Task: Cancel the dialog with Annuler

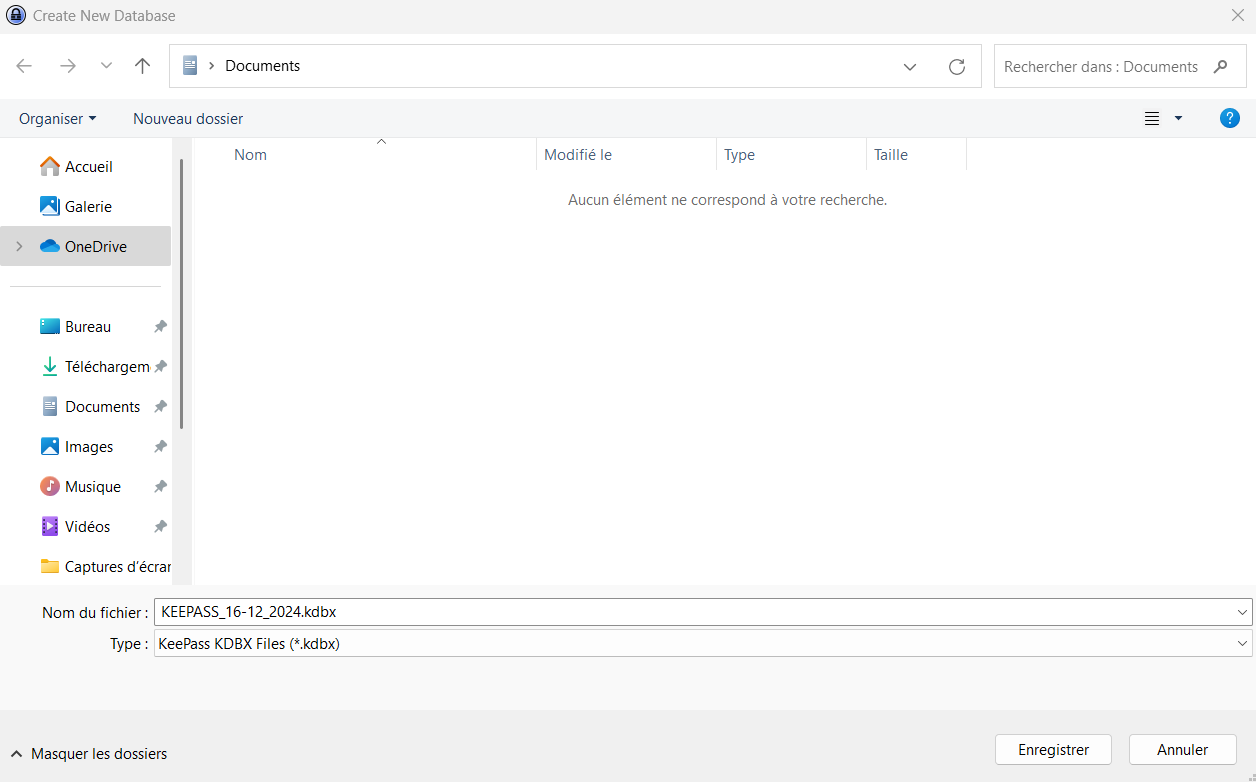Action: (1182, 749)
